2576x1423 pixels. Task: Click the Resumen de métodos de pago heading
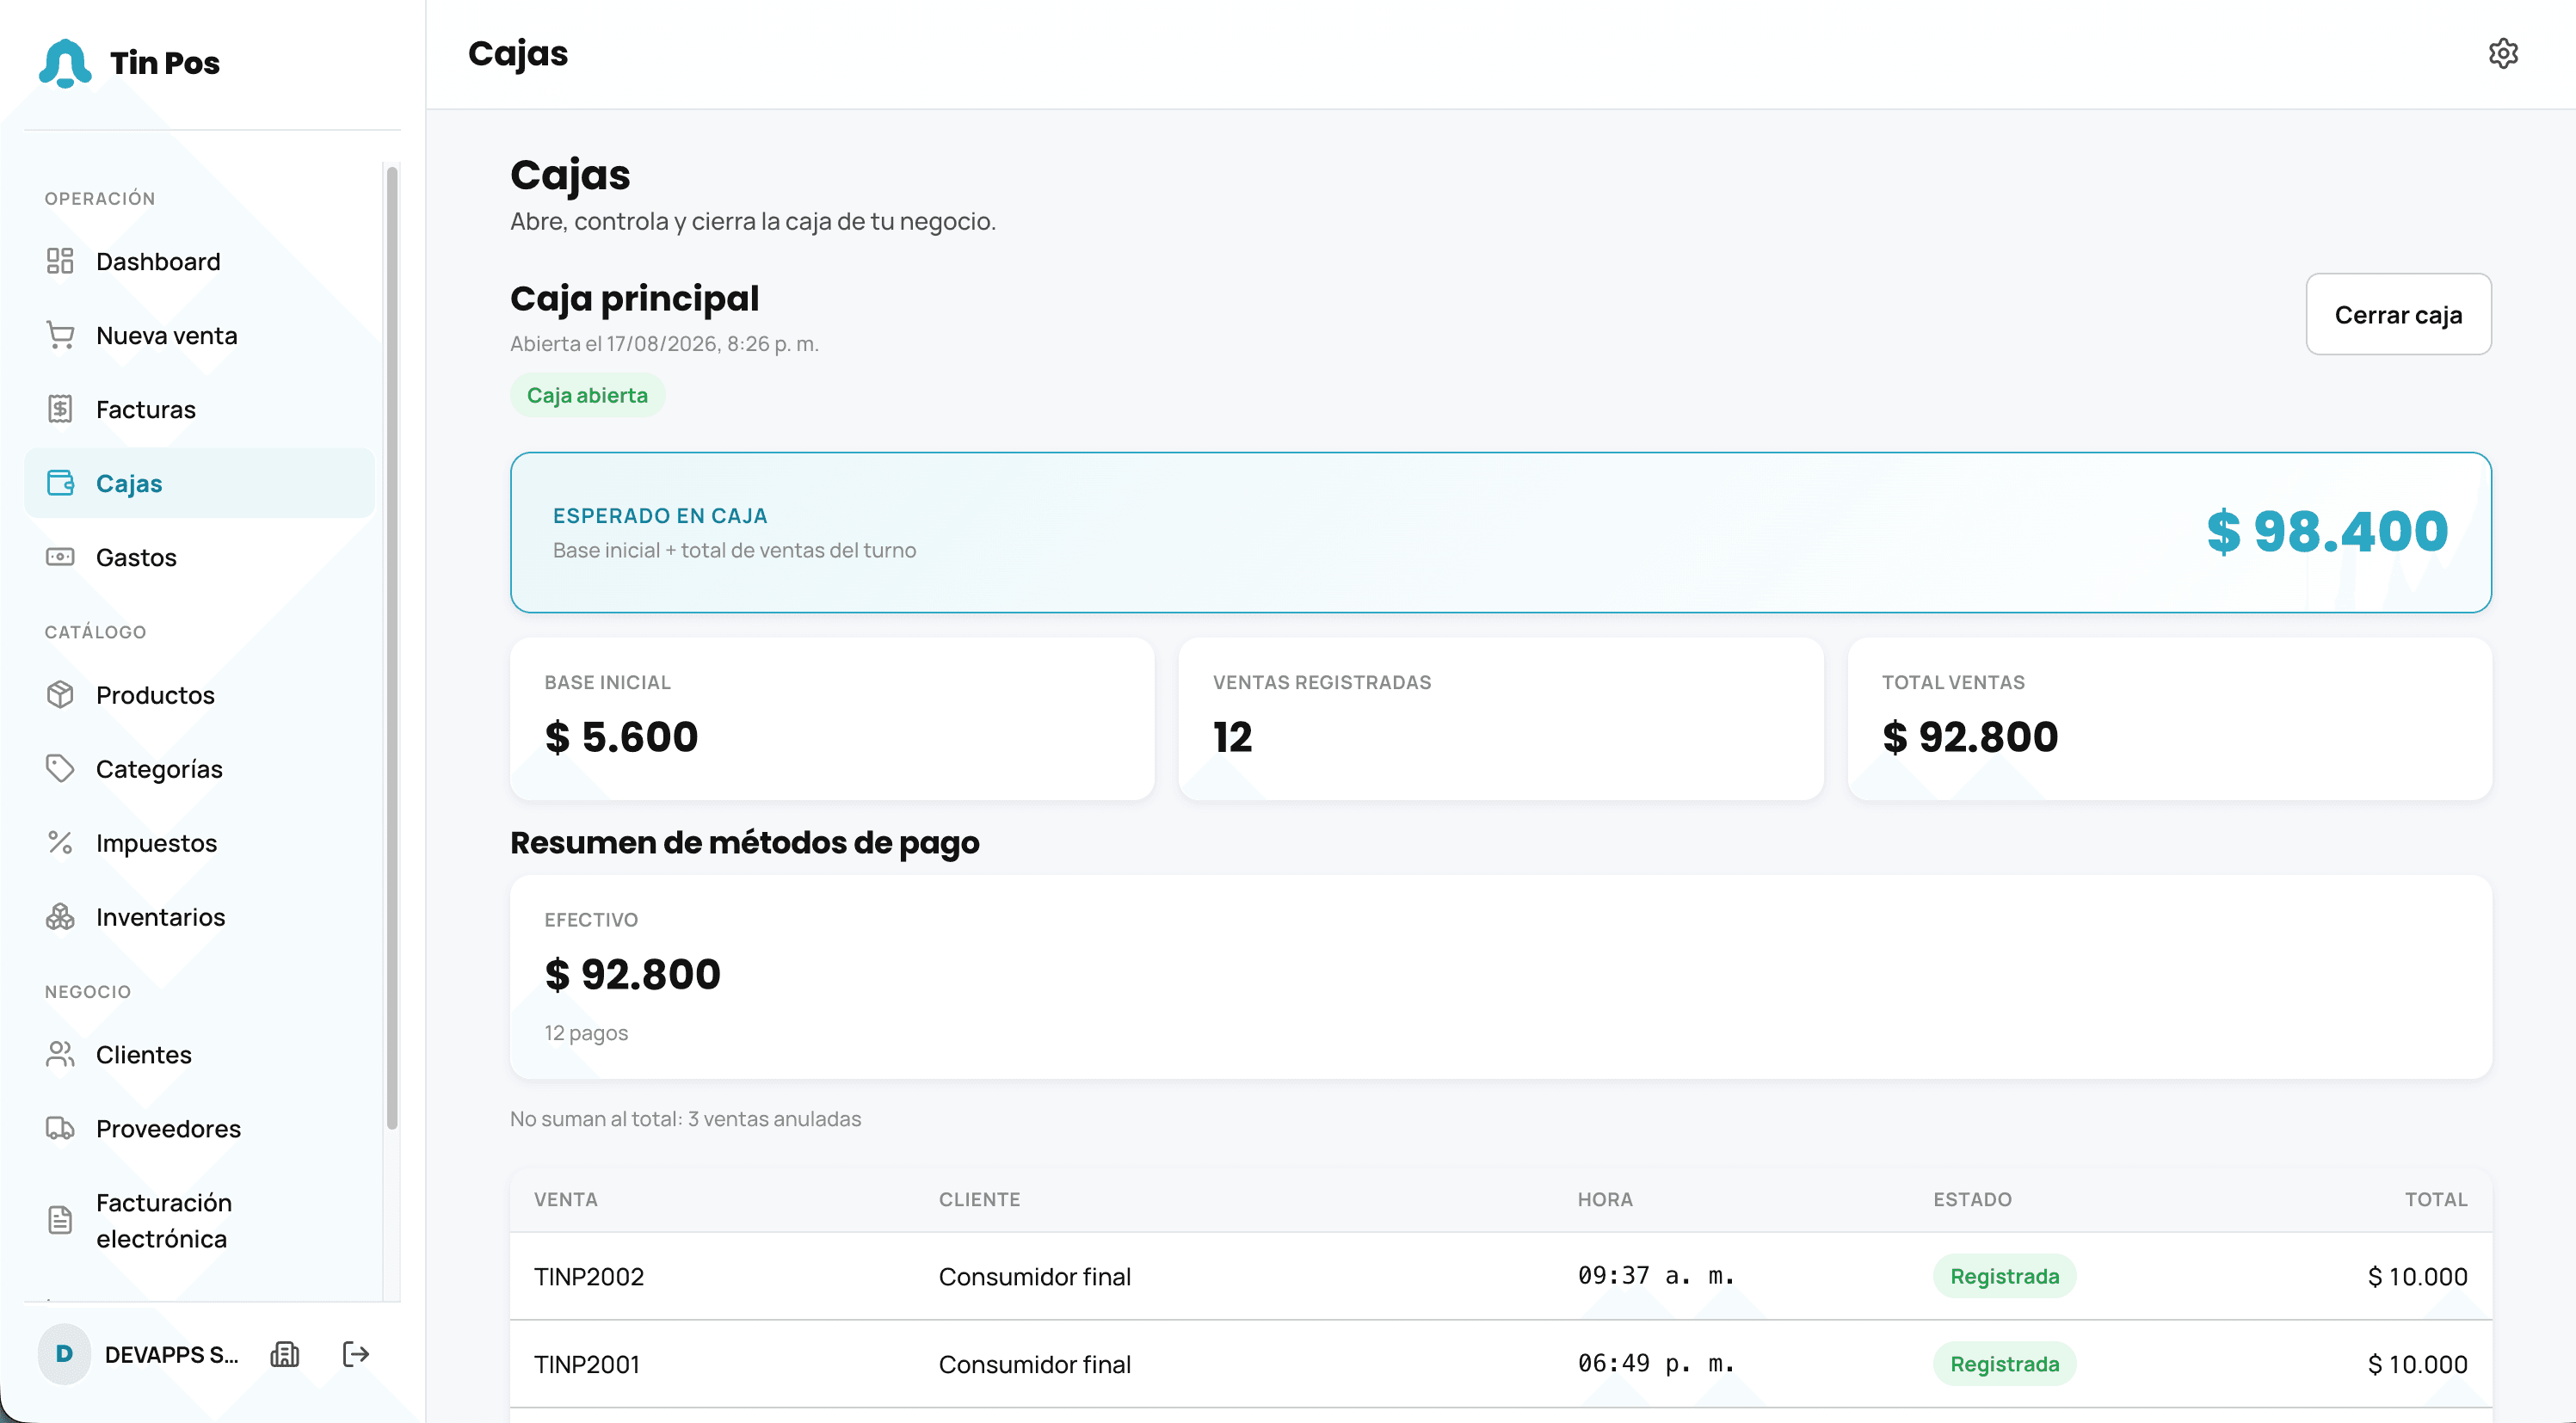(x=745, y=843)
